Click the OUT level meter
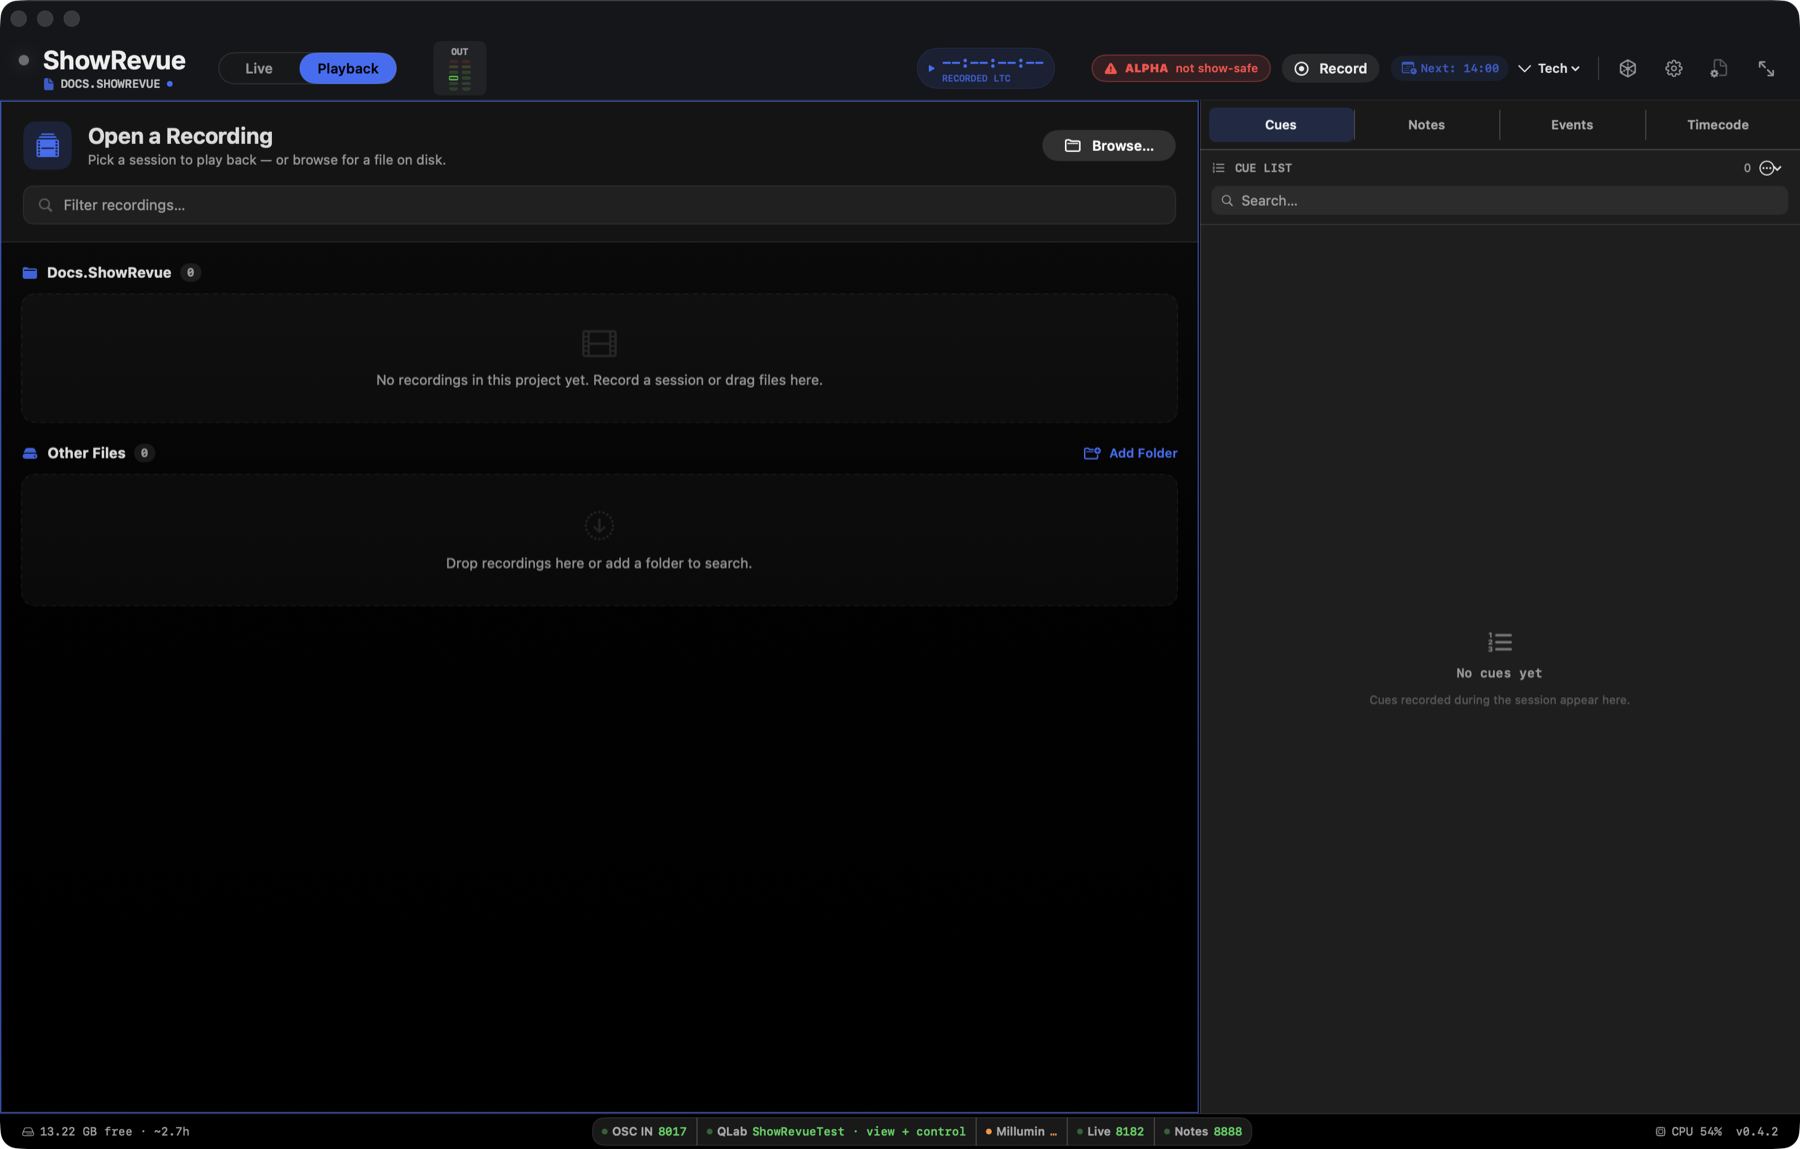The image size is (1800, 1149). [x=460, y=68]
